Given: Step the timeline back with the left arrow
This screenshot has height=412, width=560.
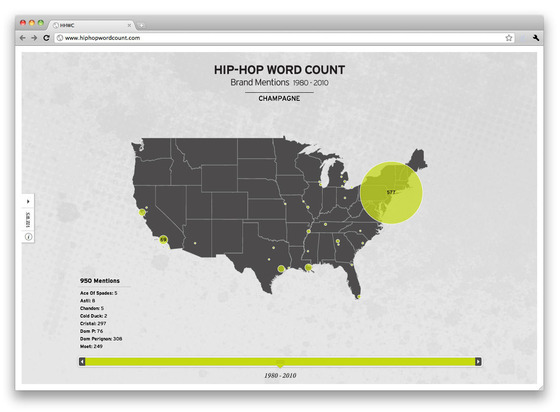Looking at the screenshot, I should pos(82,362).
